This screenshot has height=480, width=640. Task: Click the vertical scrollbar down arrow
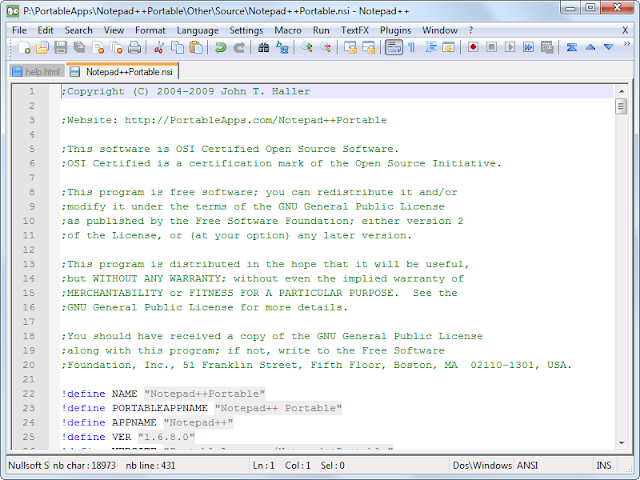point(621,443)
